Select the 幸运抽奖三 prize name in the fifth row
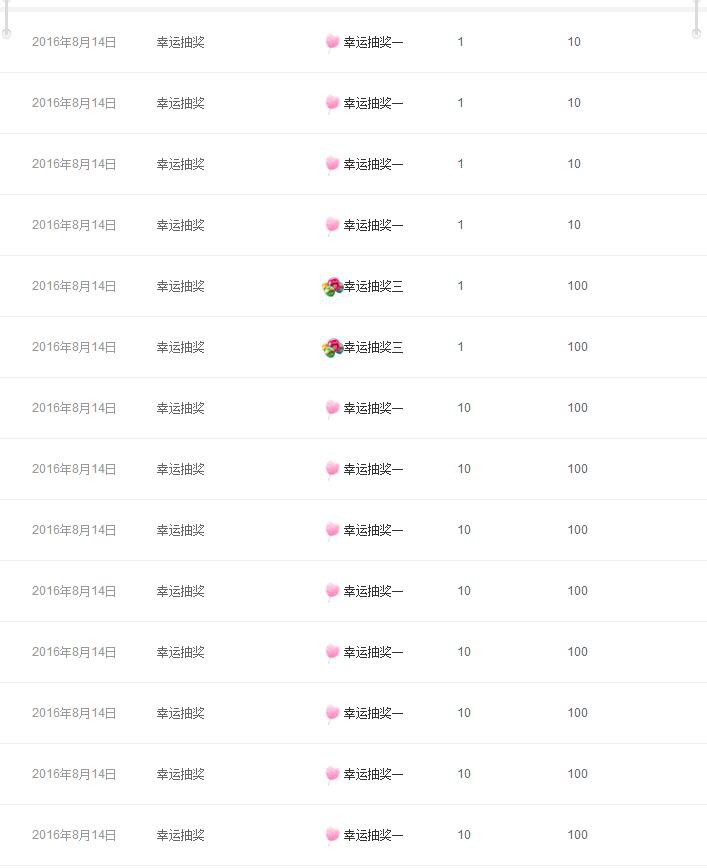This screenshot has height=868, width=707. 373,286
